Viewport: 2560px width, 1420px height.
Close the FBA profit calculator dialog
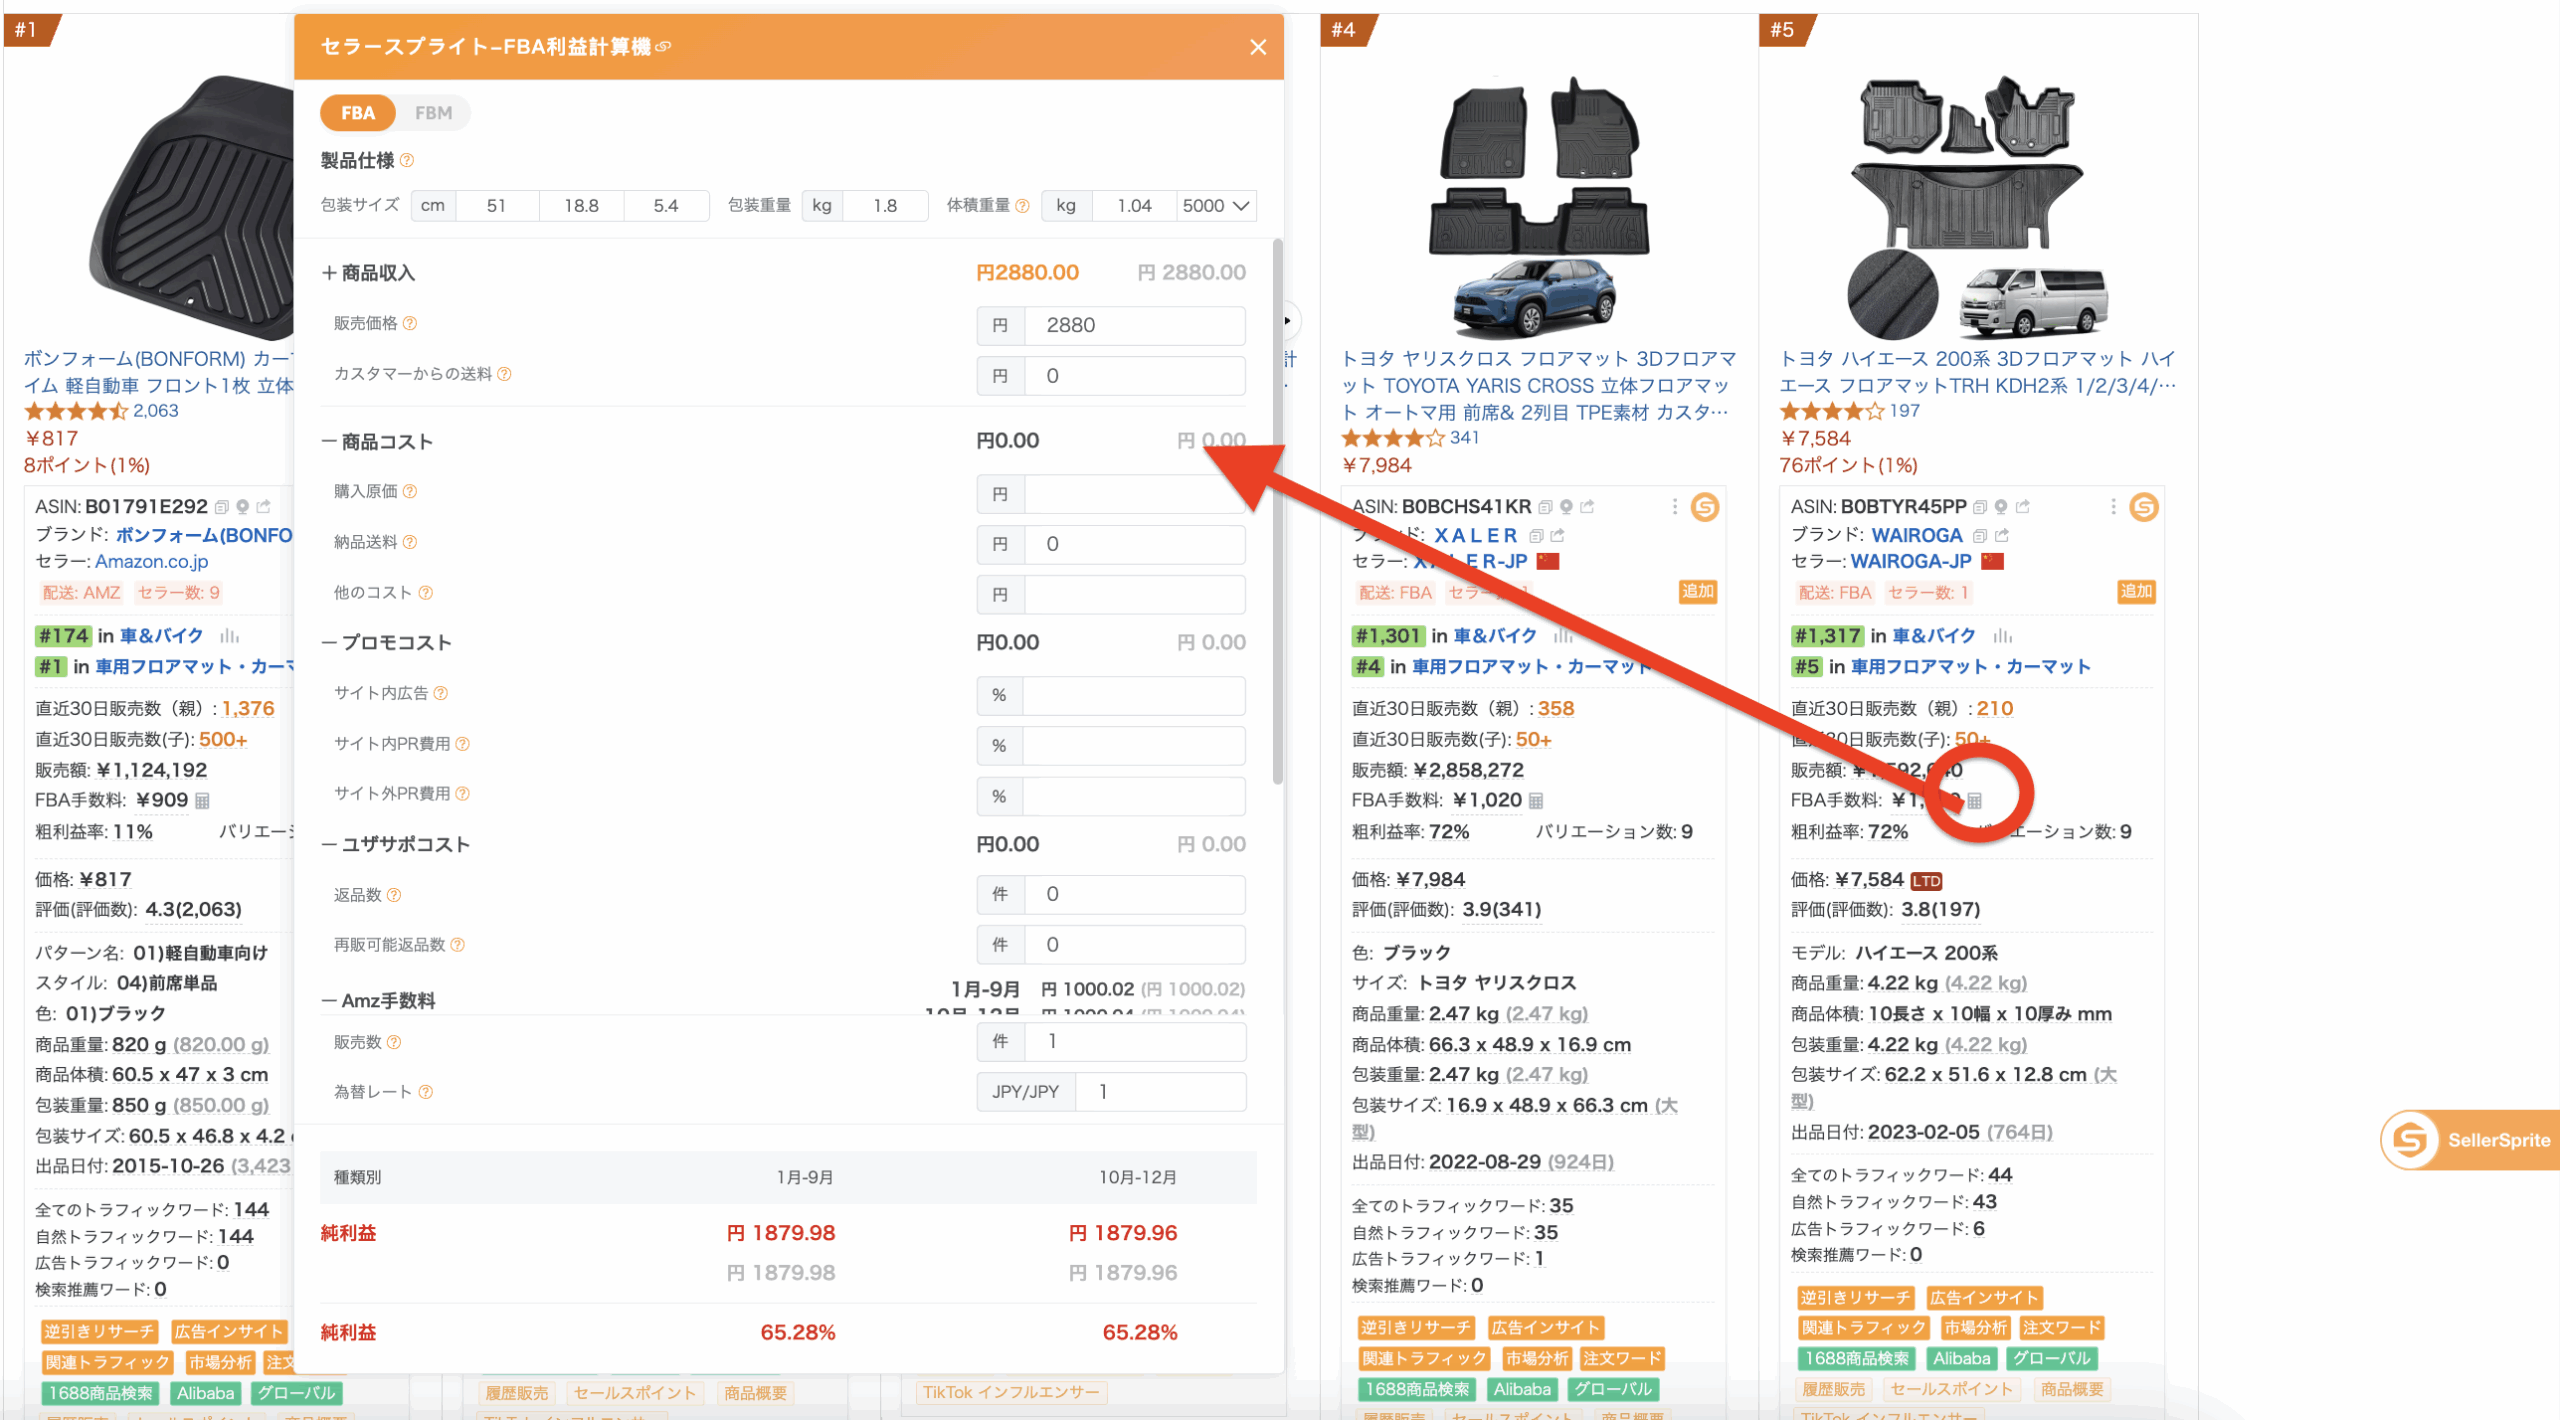1257,47
